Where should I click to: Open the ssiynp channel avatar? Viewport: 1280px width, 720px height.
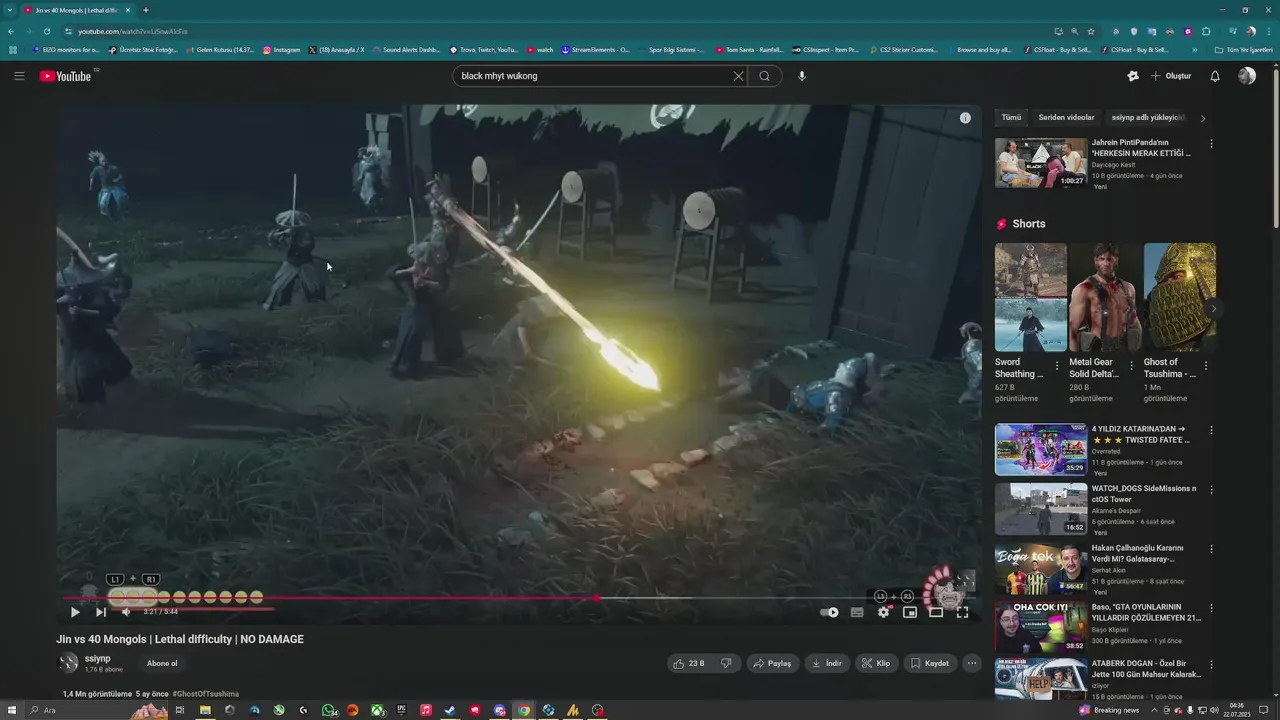pyautogui.click(x=68, y=663)
